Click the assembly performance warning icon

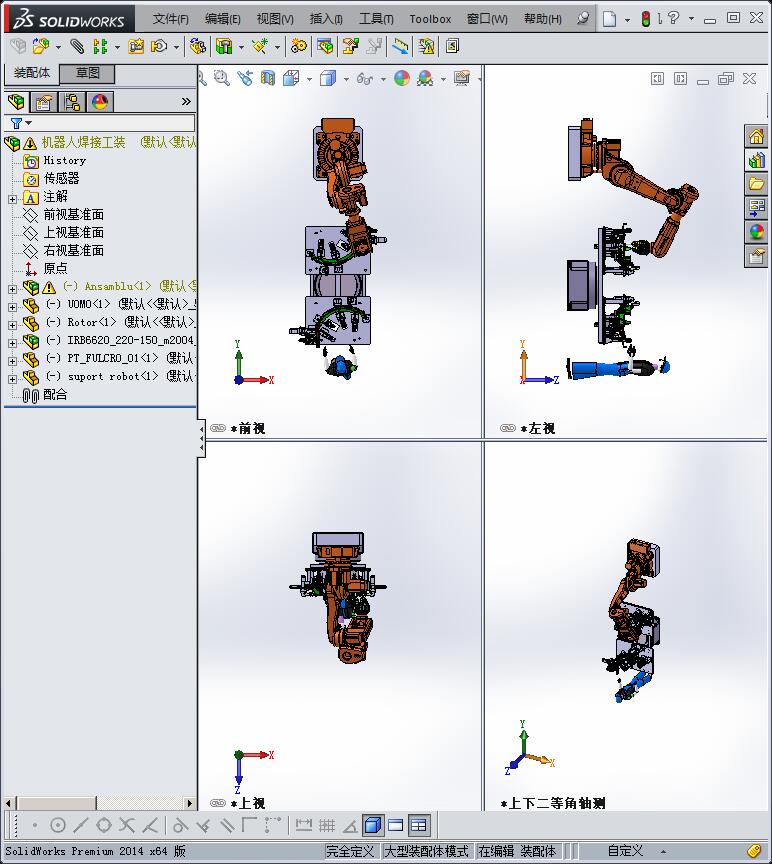pyautogui.click(x=426, y=46)
